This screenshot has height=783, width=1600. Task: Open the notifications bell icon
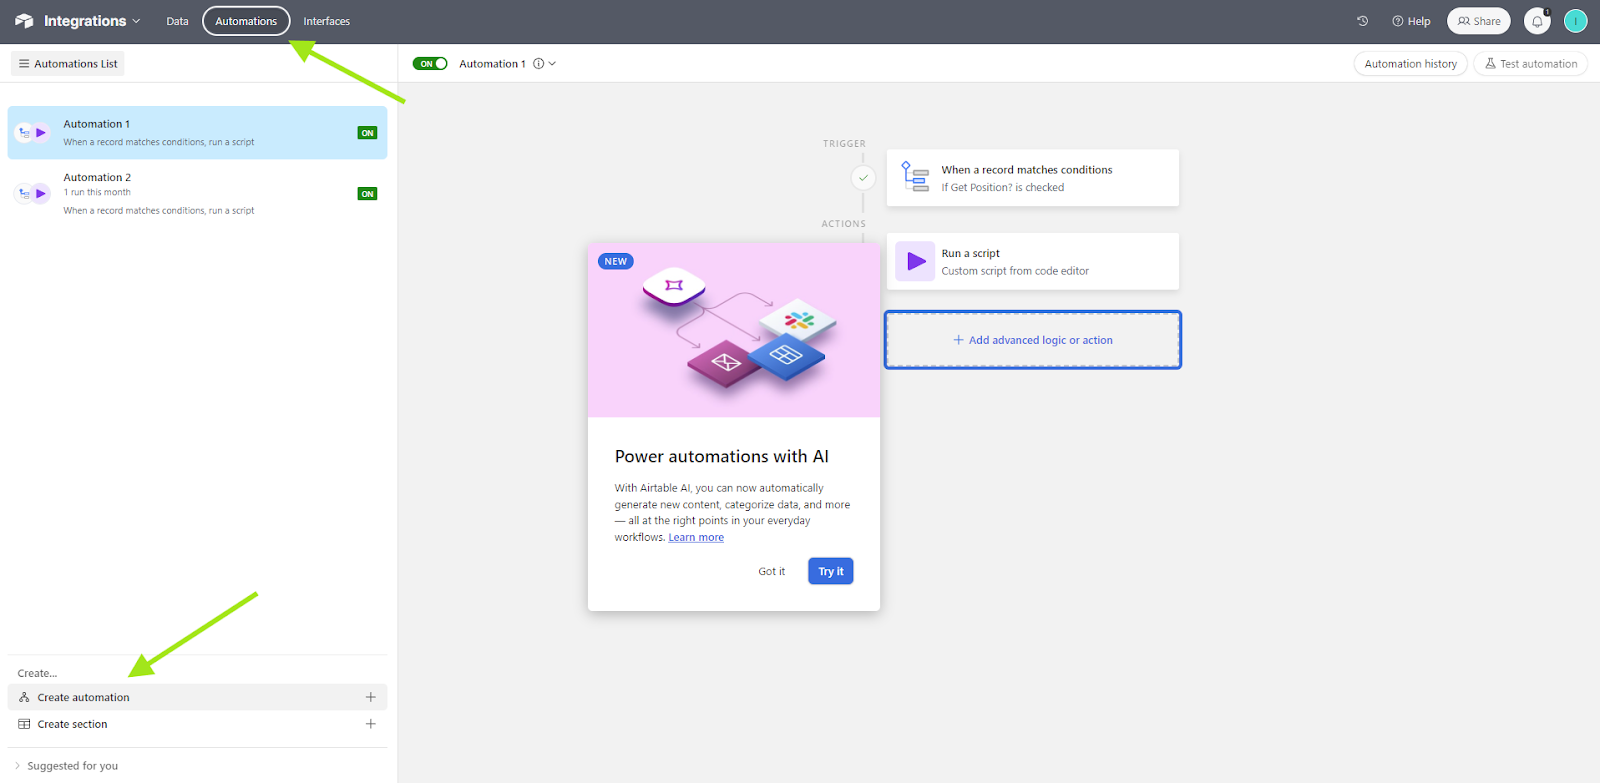1538,21
